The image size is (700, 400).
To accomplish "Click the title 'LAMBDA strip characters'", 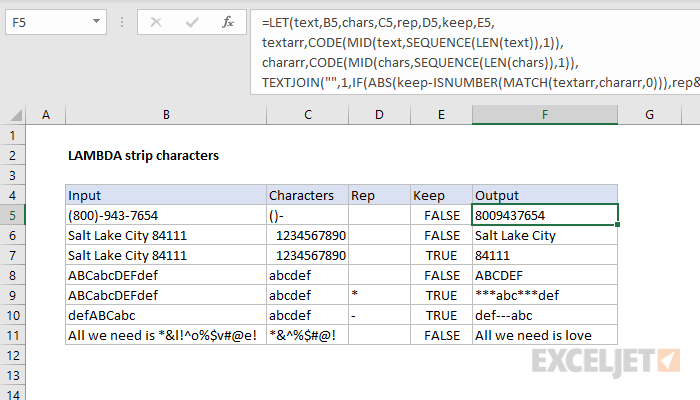I will coord(143,155).
